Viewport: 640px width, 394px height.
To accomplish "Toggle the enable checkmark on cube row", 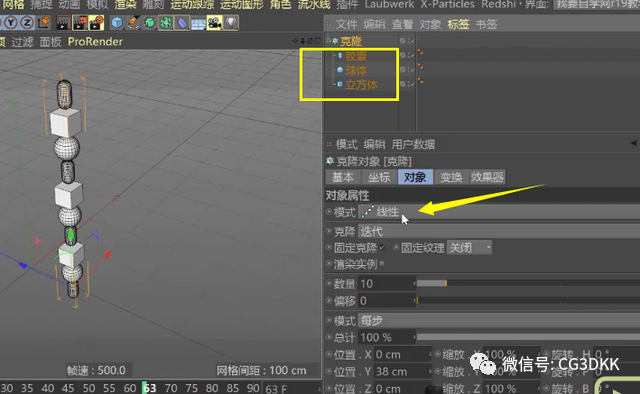I will pos(413,84).
